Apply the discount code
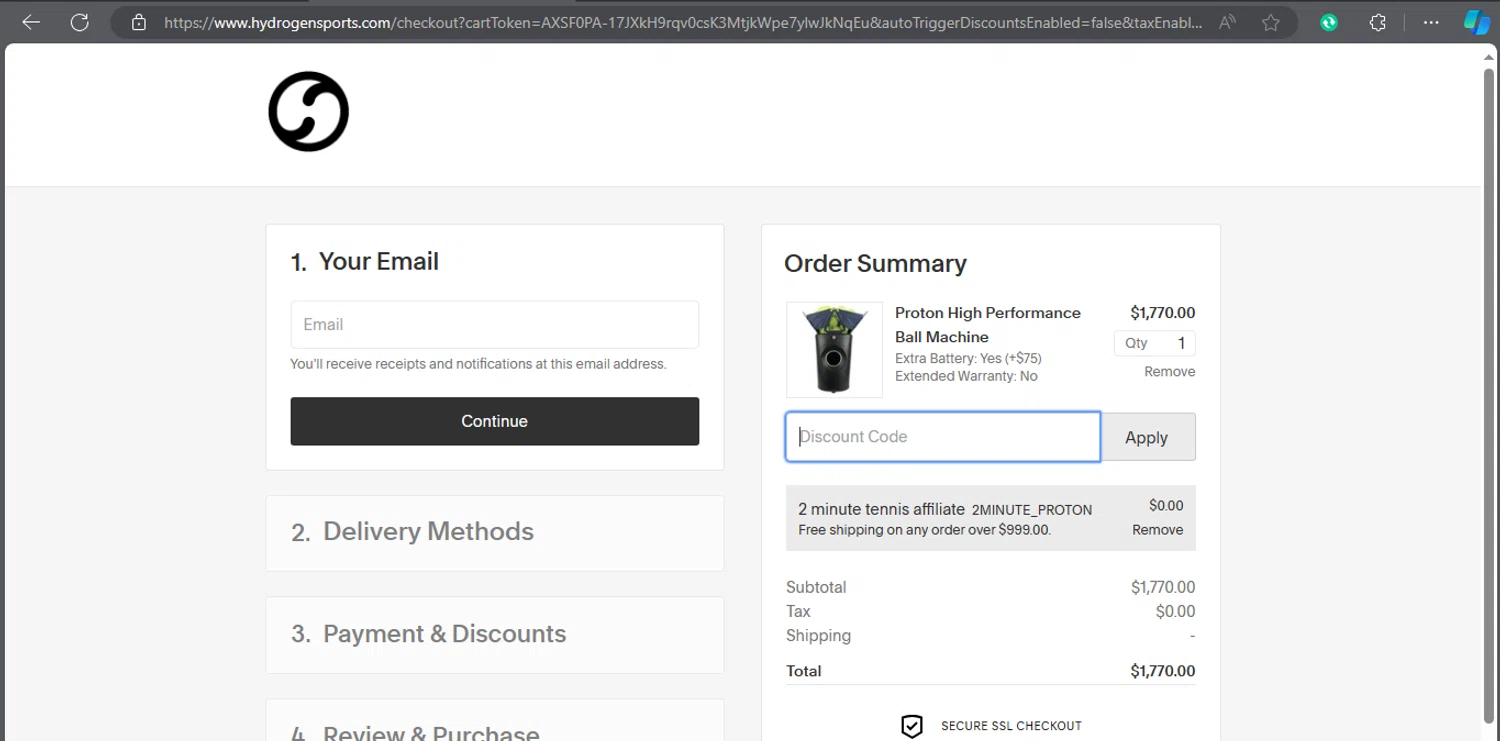The width and height of the screenshot is (1500, 741). [1147, 437]
